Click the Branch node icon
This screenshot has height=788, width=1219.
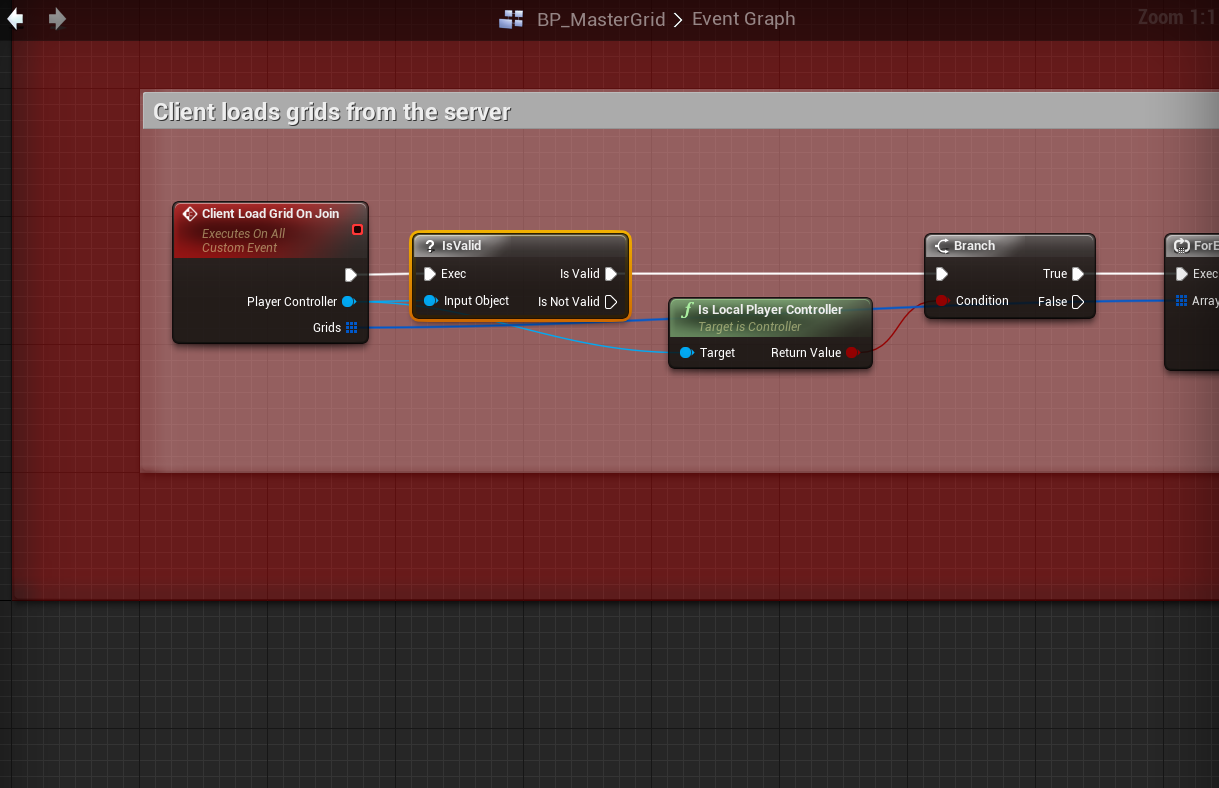pos(942,246)
